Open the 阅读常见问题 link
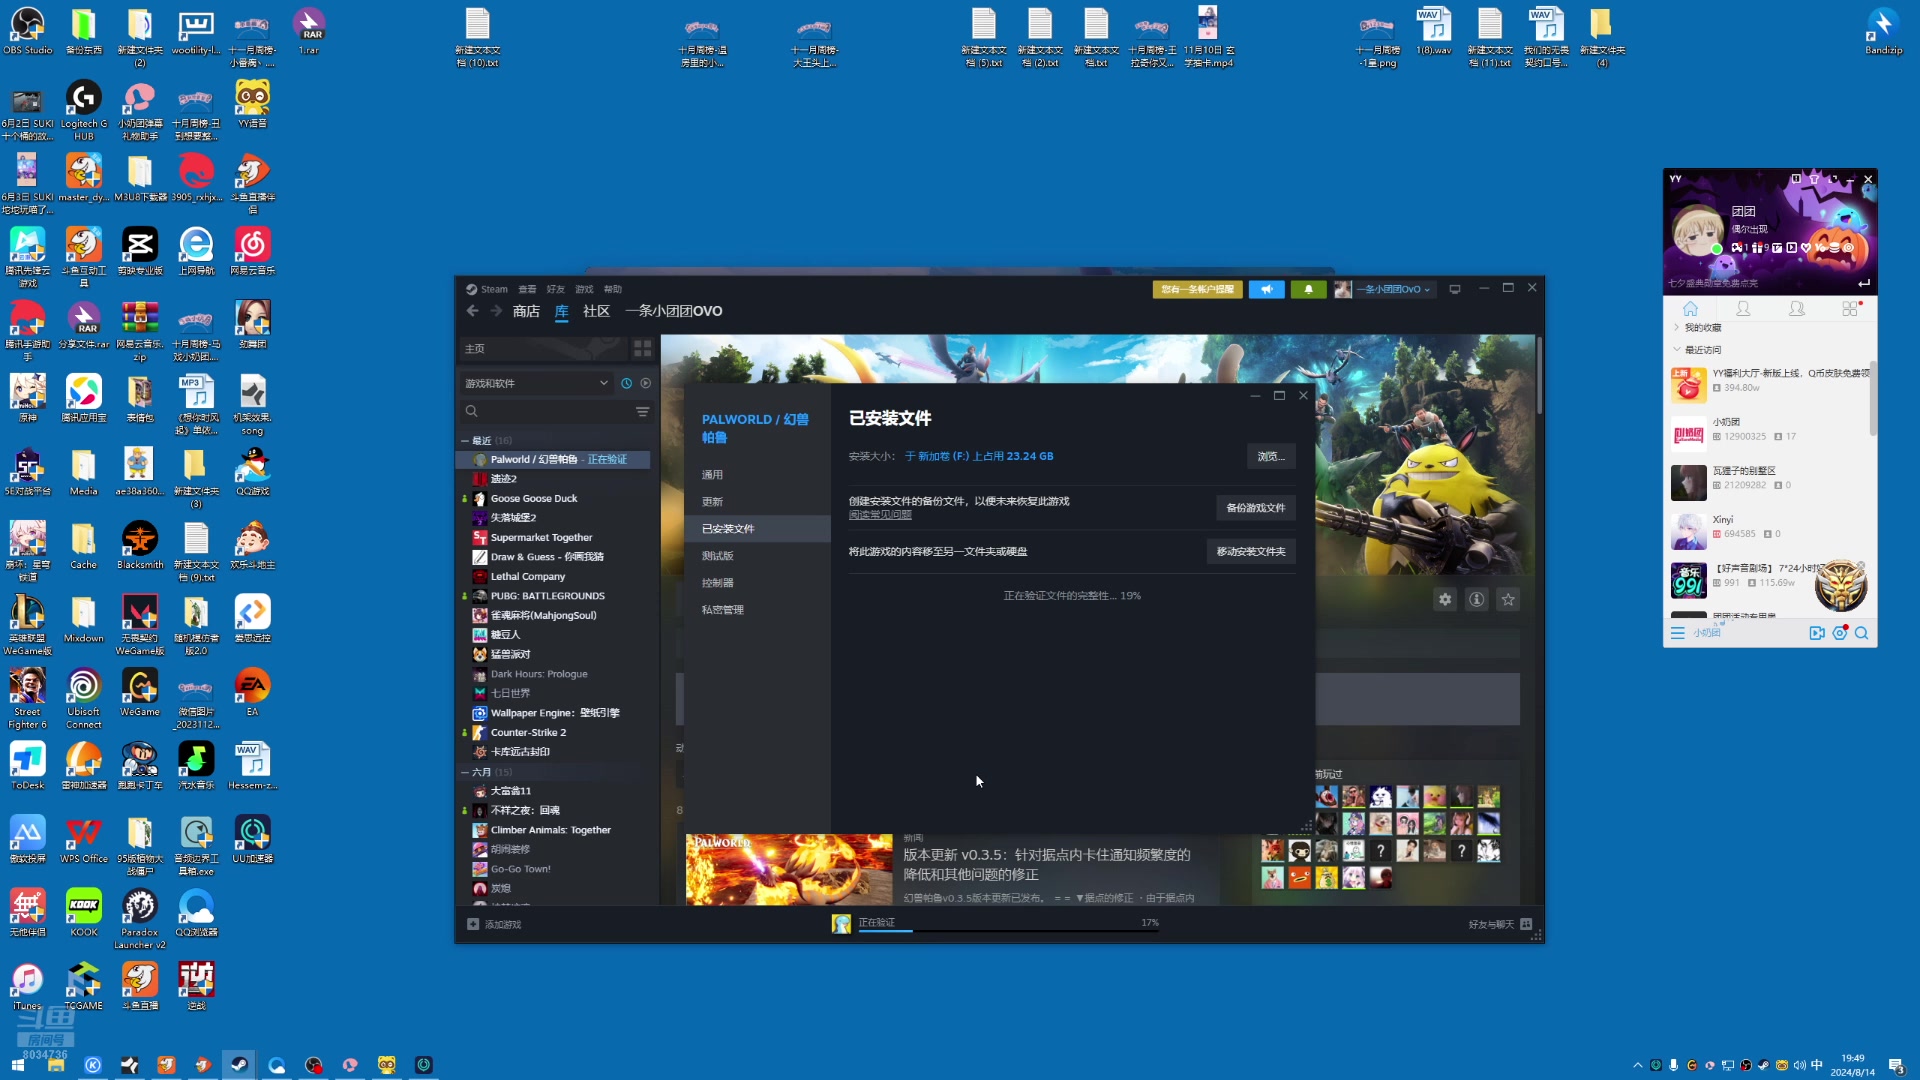The image size is (1920, 1080). (x=880, y=515)
